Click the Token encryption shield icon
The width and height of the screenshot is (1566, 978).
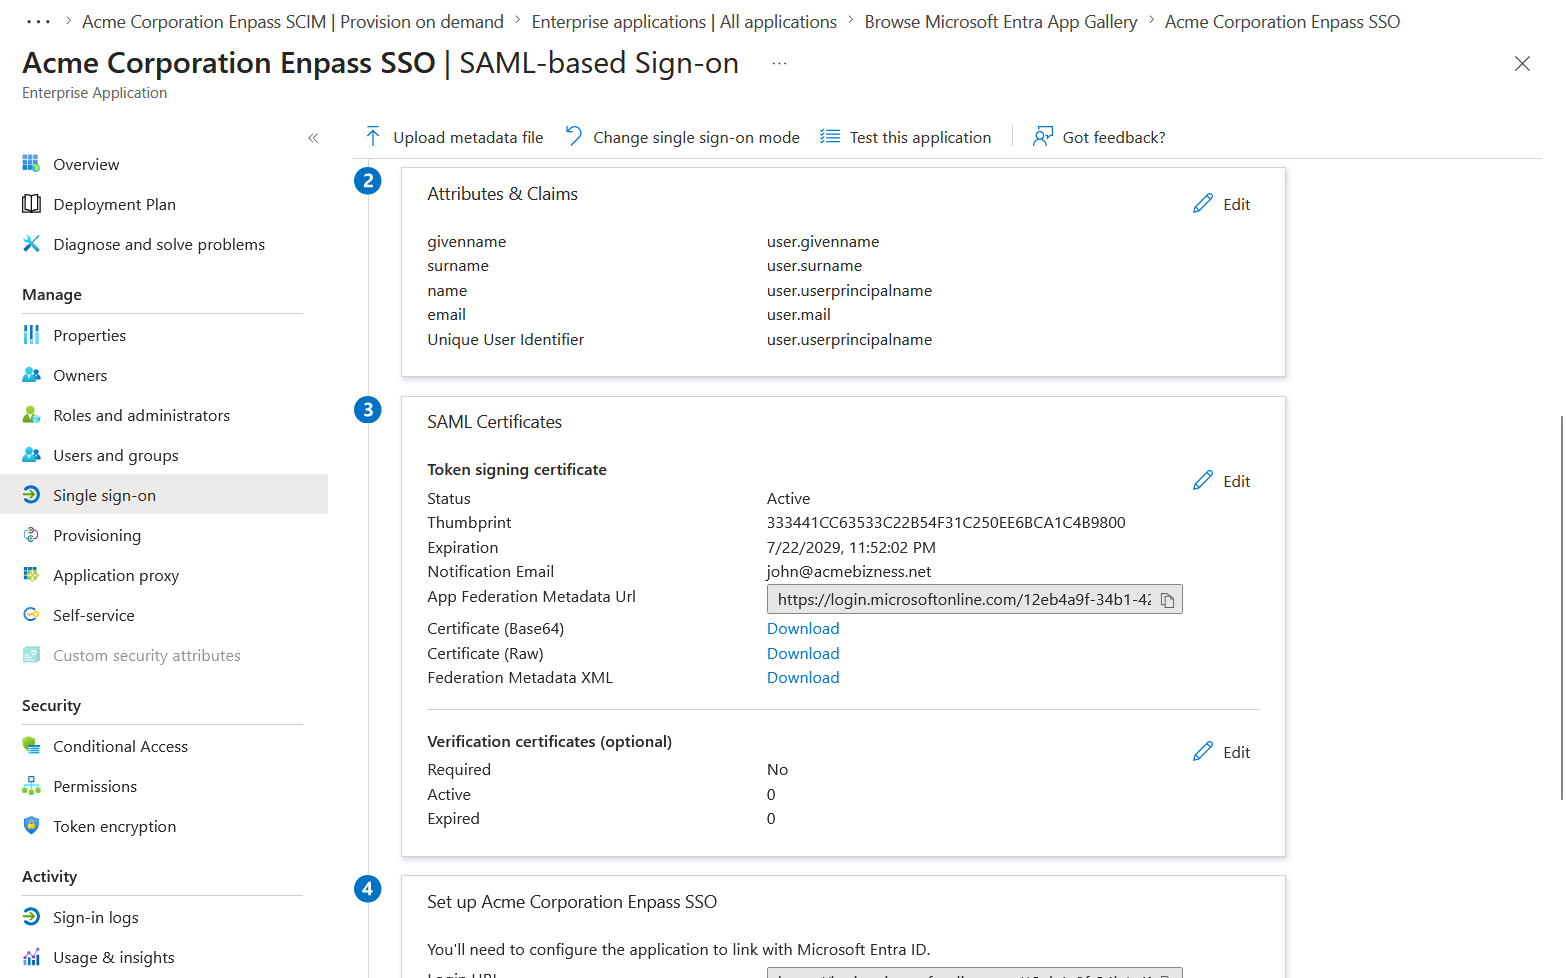click(x=31, y=826)
